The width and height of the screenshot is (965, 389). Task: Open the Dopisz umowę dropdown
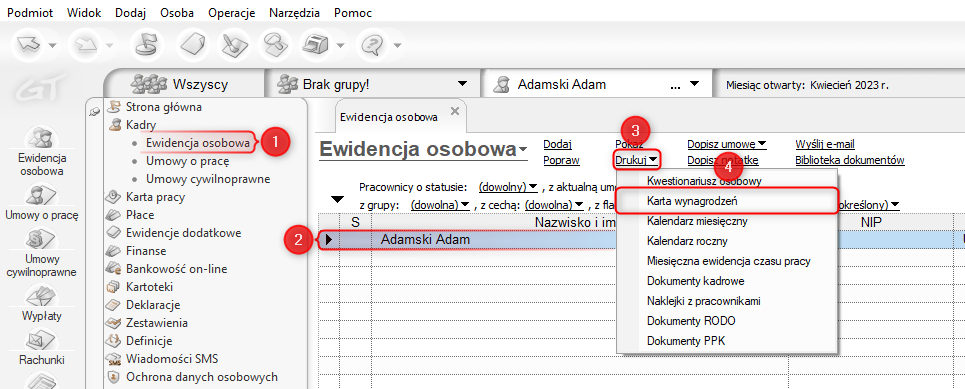coord(726,144)
